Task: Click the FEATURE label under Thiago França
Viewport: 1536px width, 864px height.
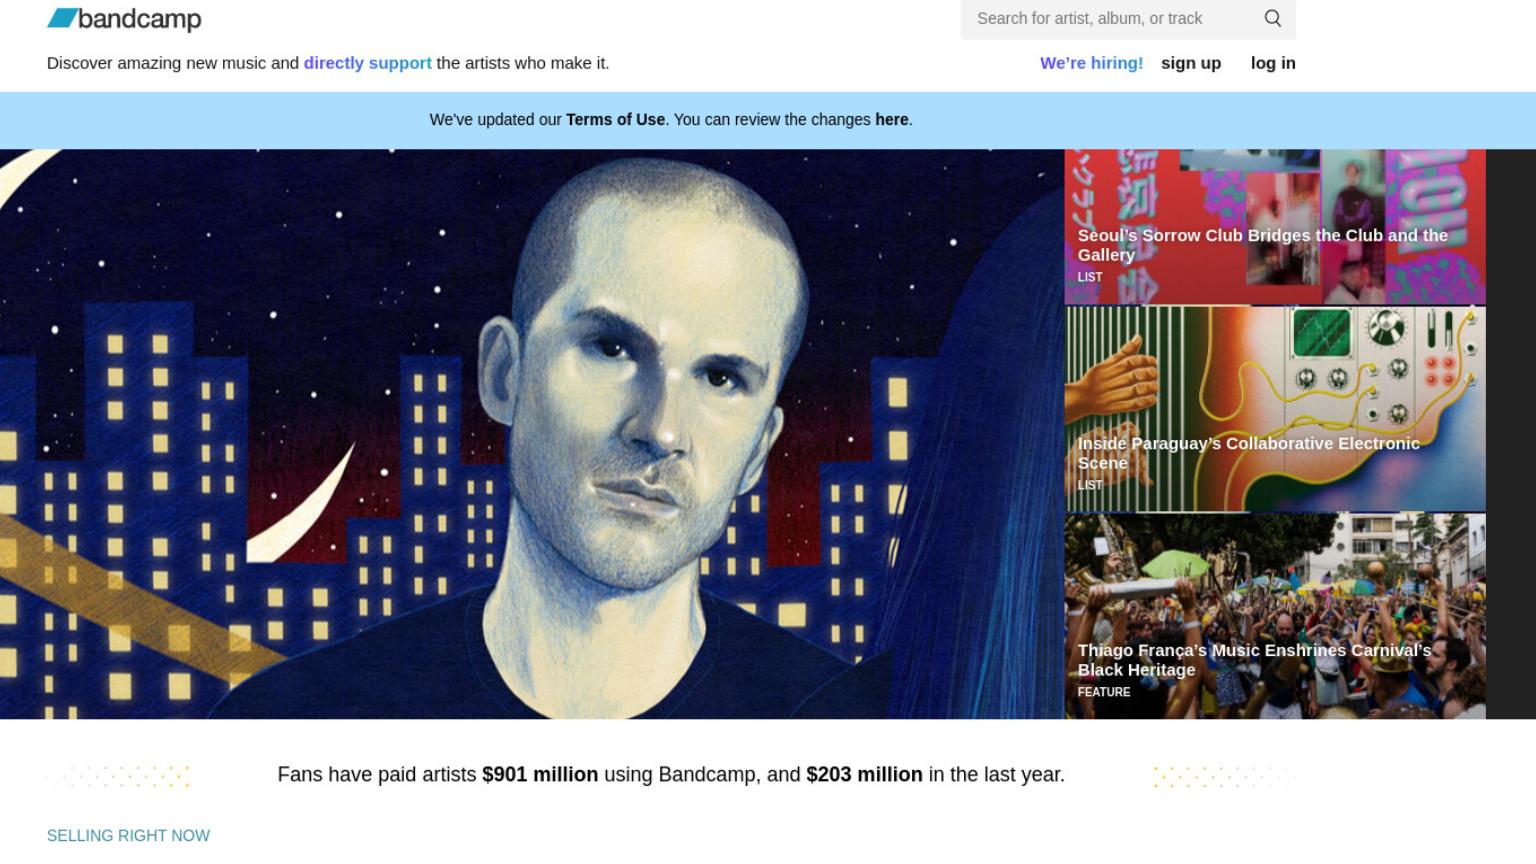Action: 1103,692
